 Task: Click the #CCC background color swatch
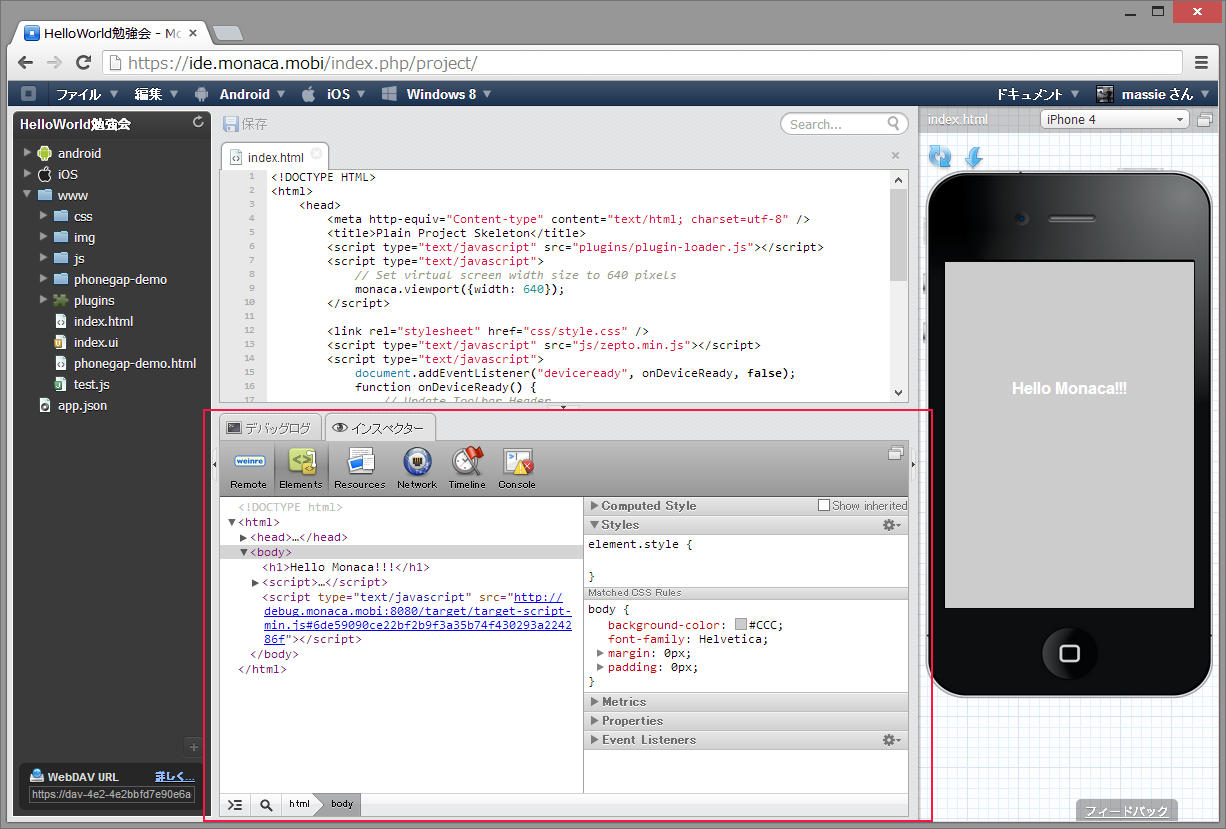click(741, 625)
